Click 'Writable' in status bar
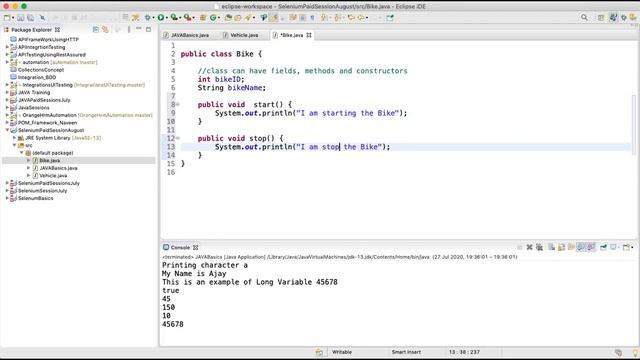Image resolution: width=640 pixels, height=360 pixels. coord(342,352)
